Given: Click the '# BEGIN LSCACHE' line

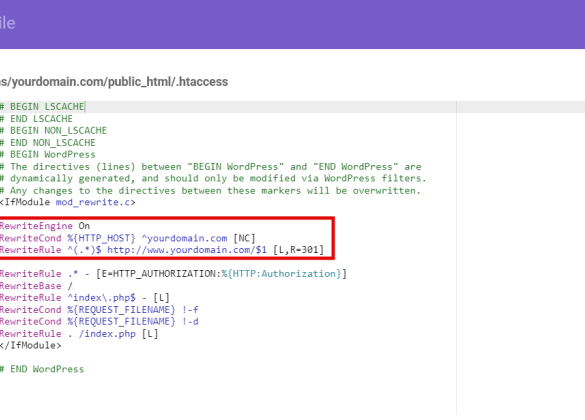Looking at the screenshot, I should [x=42, y=107].
